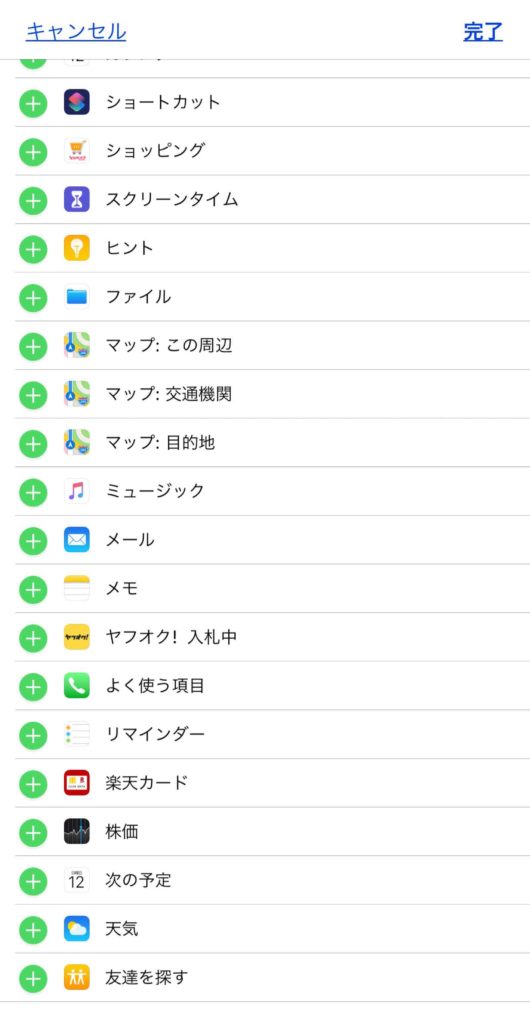Tap the ヒント lightbulb icon
This screenshot has height=1024, width=530.
76,248
